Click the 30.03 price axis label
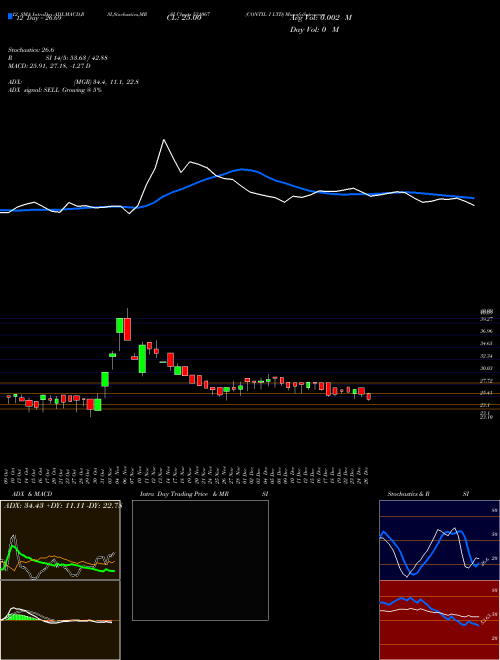Screen dimensions: 500x660 coord(486,368)
